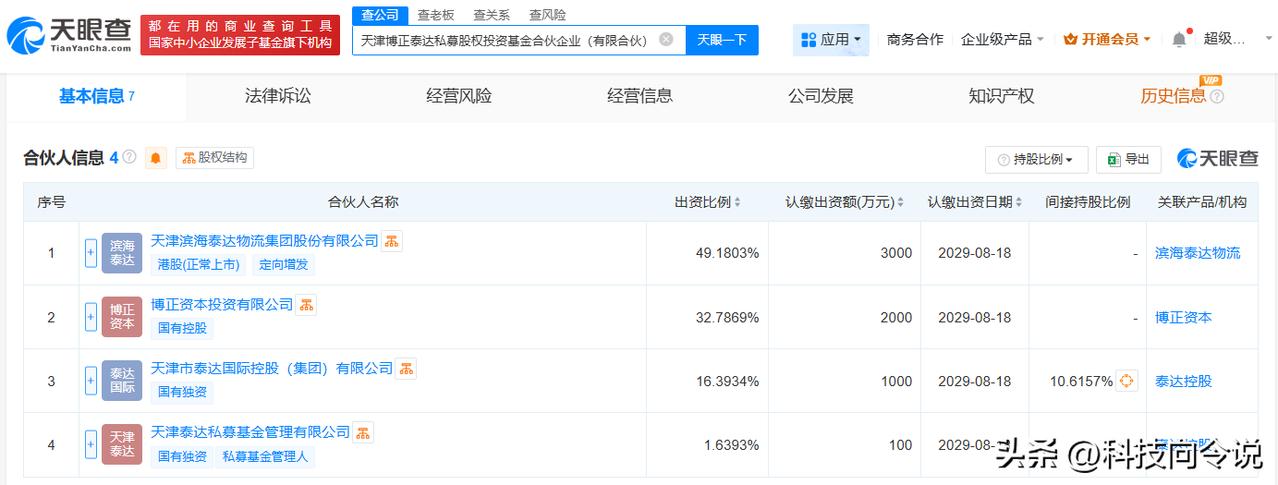Viewport: 1278px width, 485px height.
Task: Switch to the 基本信息 tab
Action: [96, 96]
